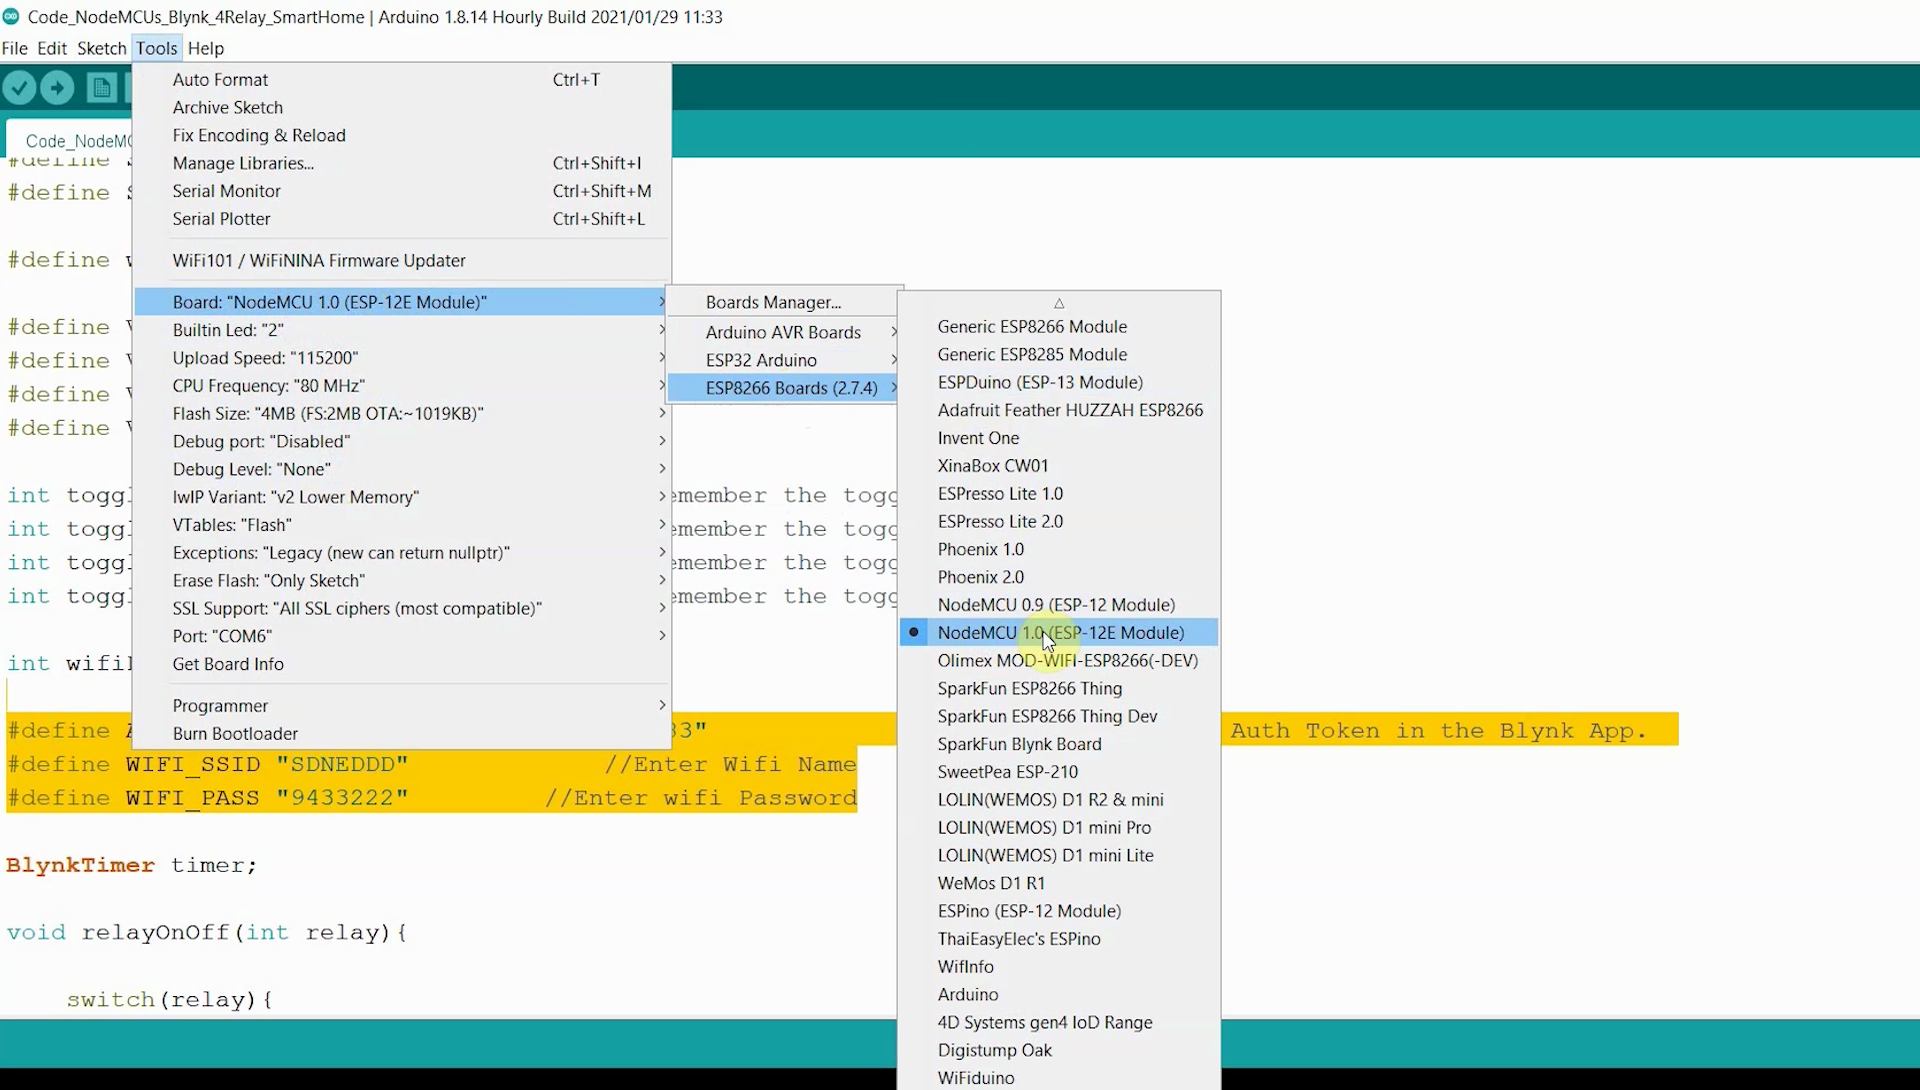Select the WeMos D1 R1 board
This screenshot has height=1090, width=1920.
pyautogui.click(x=991, y=883)
